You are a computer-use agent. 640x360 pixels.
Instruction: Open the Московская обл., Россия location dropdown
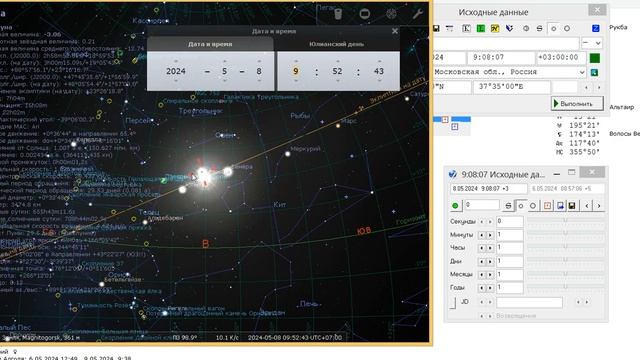582,72
